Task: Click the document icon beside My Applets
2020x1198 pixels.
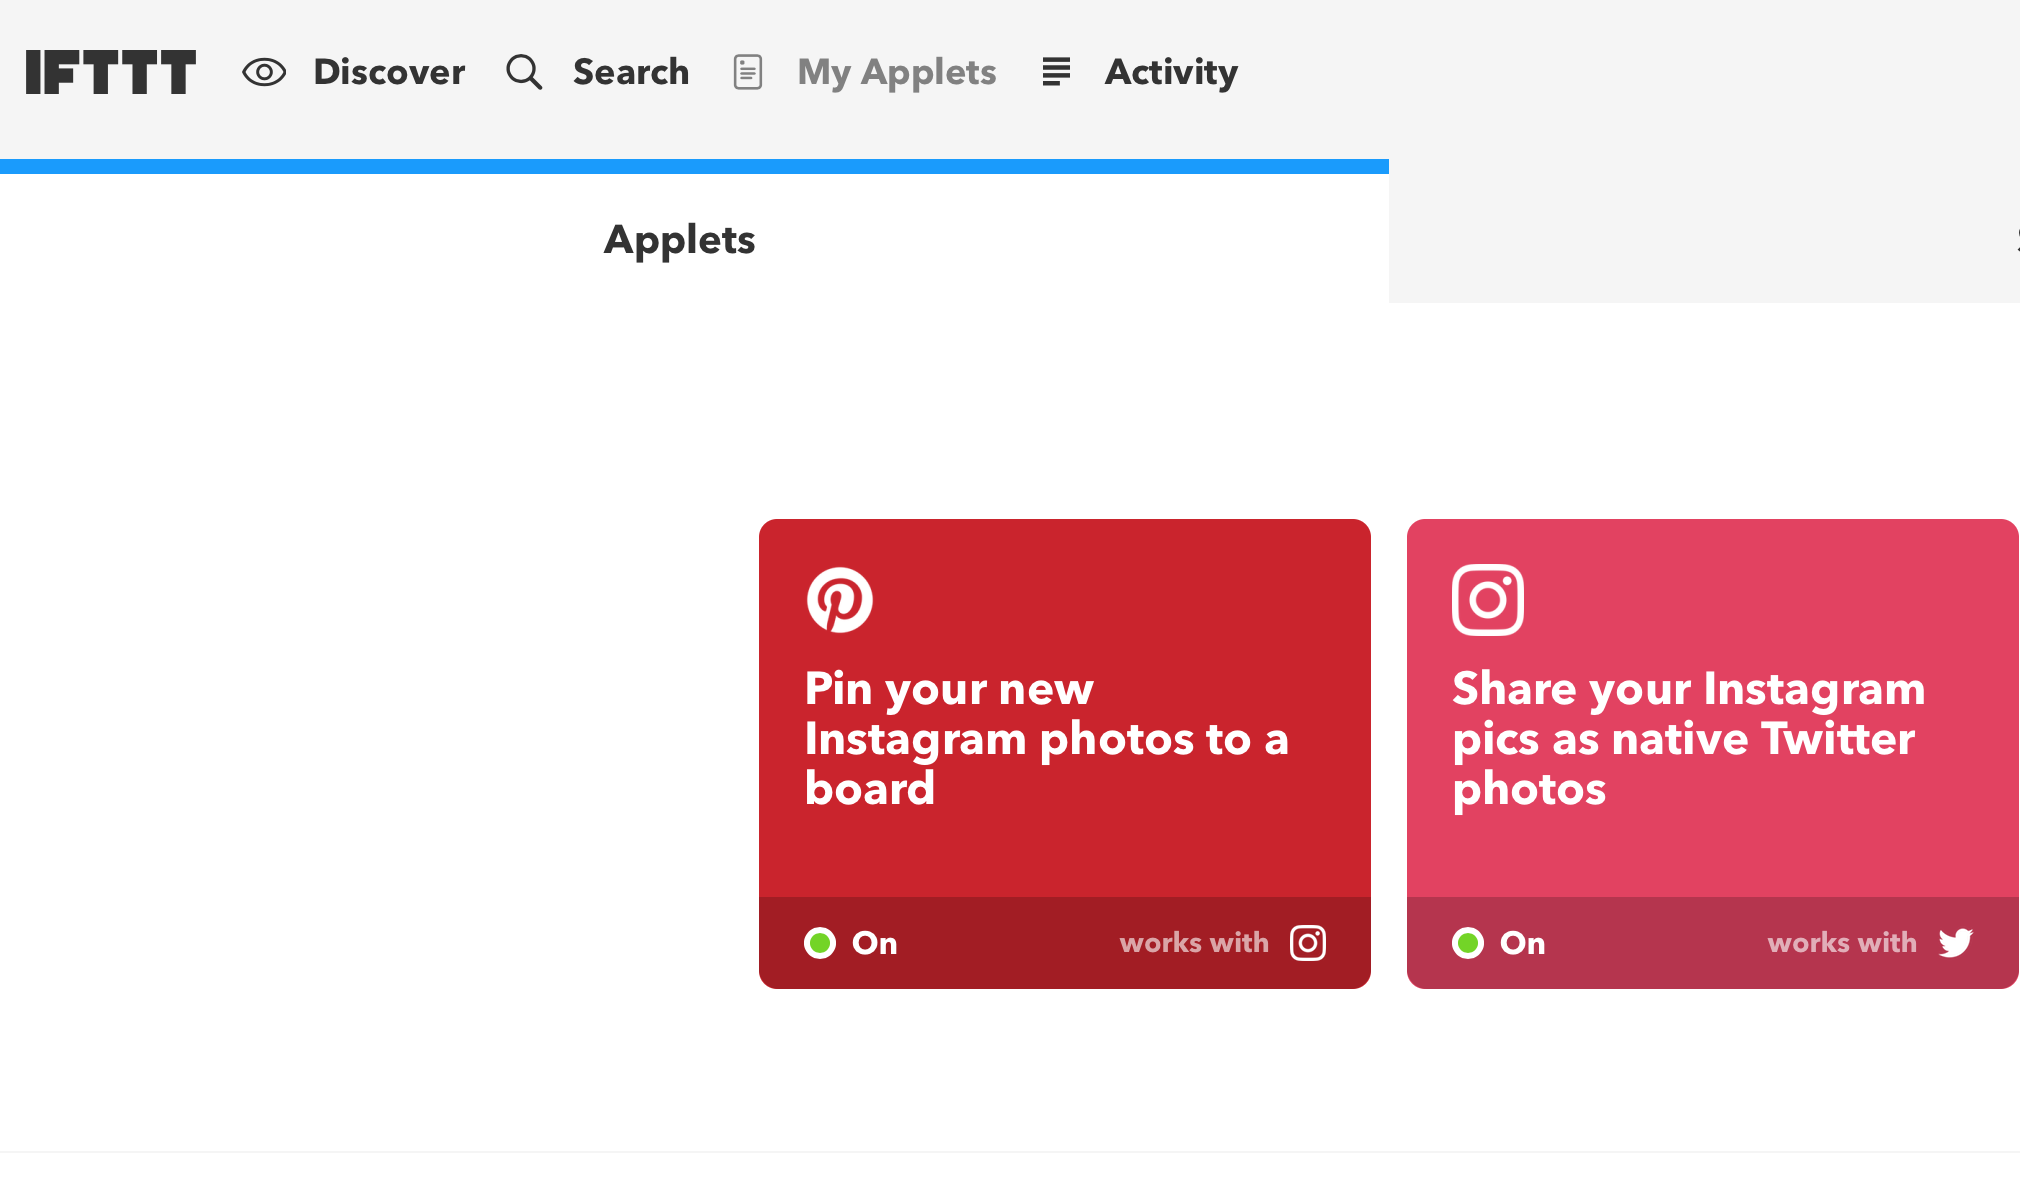Action: (x=747, y=71)
